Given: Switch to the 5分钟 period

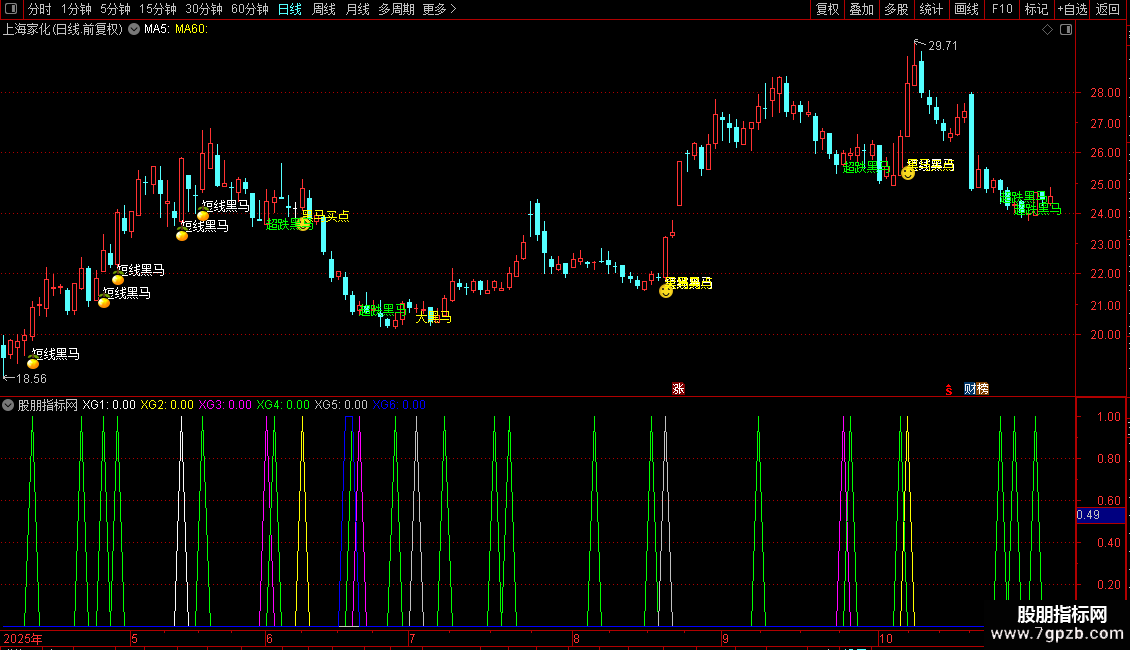Looking at the screenshot, I should click(x=115, y=9).
